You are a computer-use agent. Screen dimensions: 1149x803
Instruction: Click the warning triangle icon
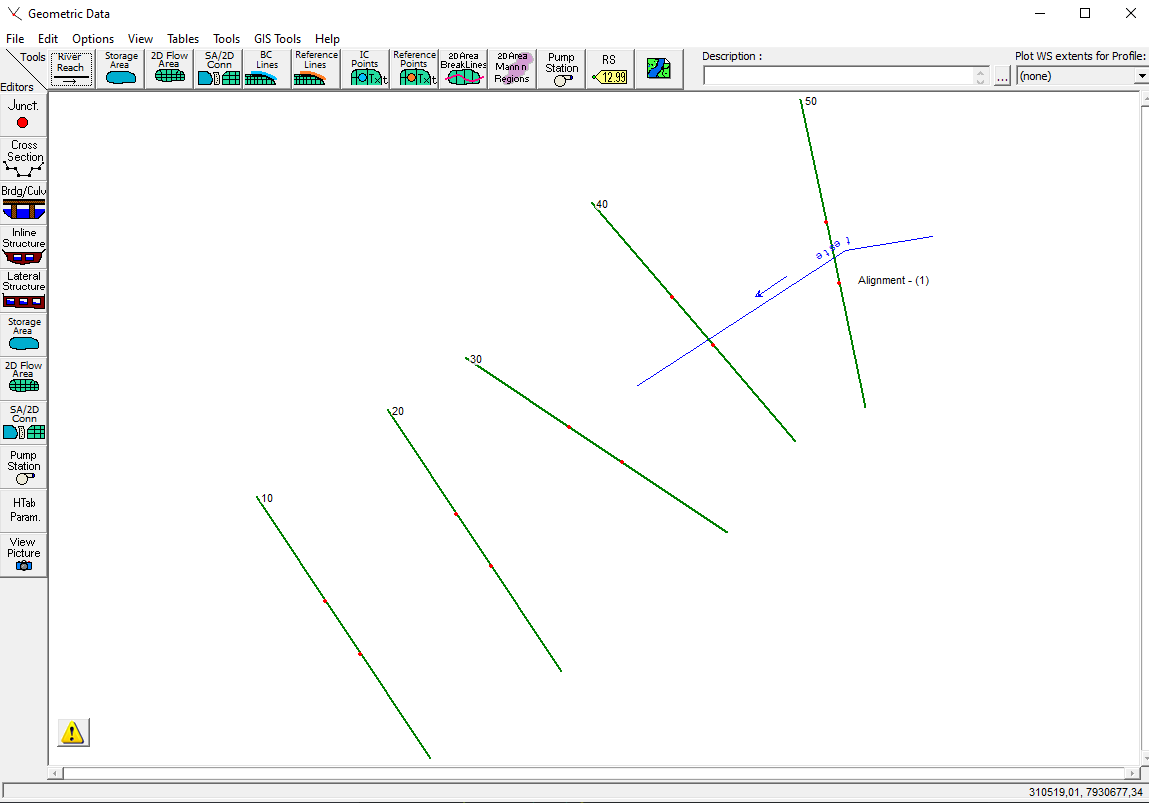[72, 732]
